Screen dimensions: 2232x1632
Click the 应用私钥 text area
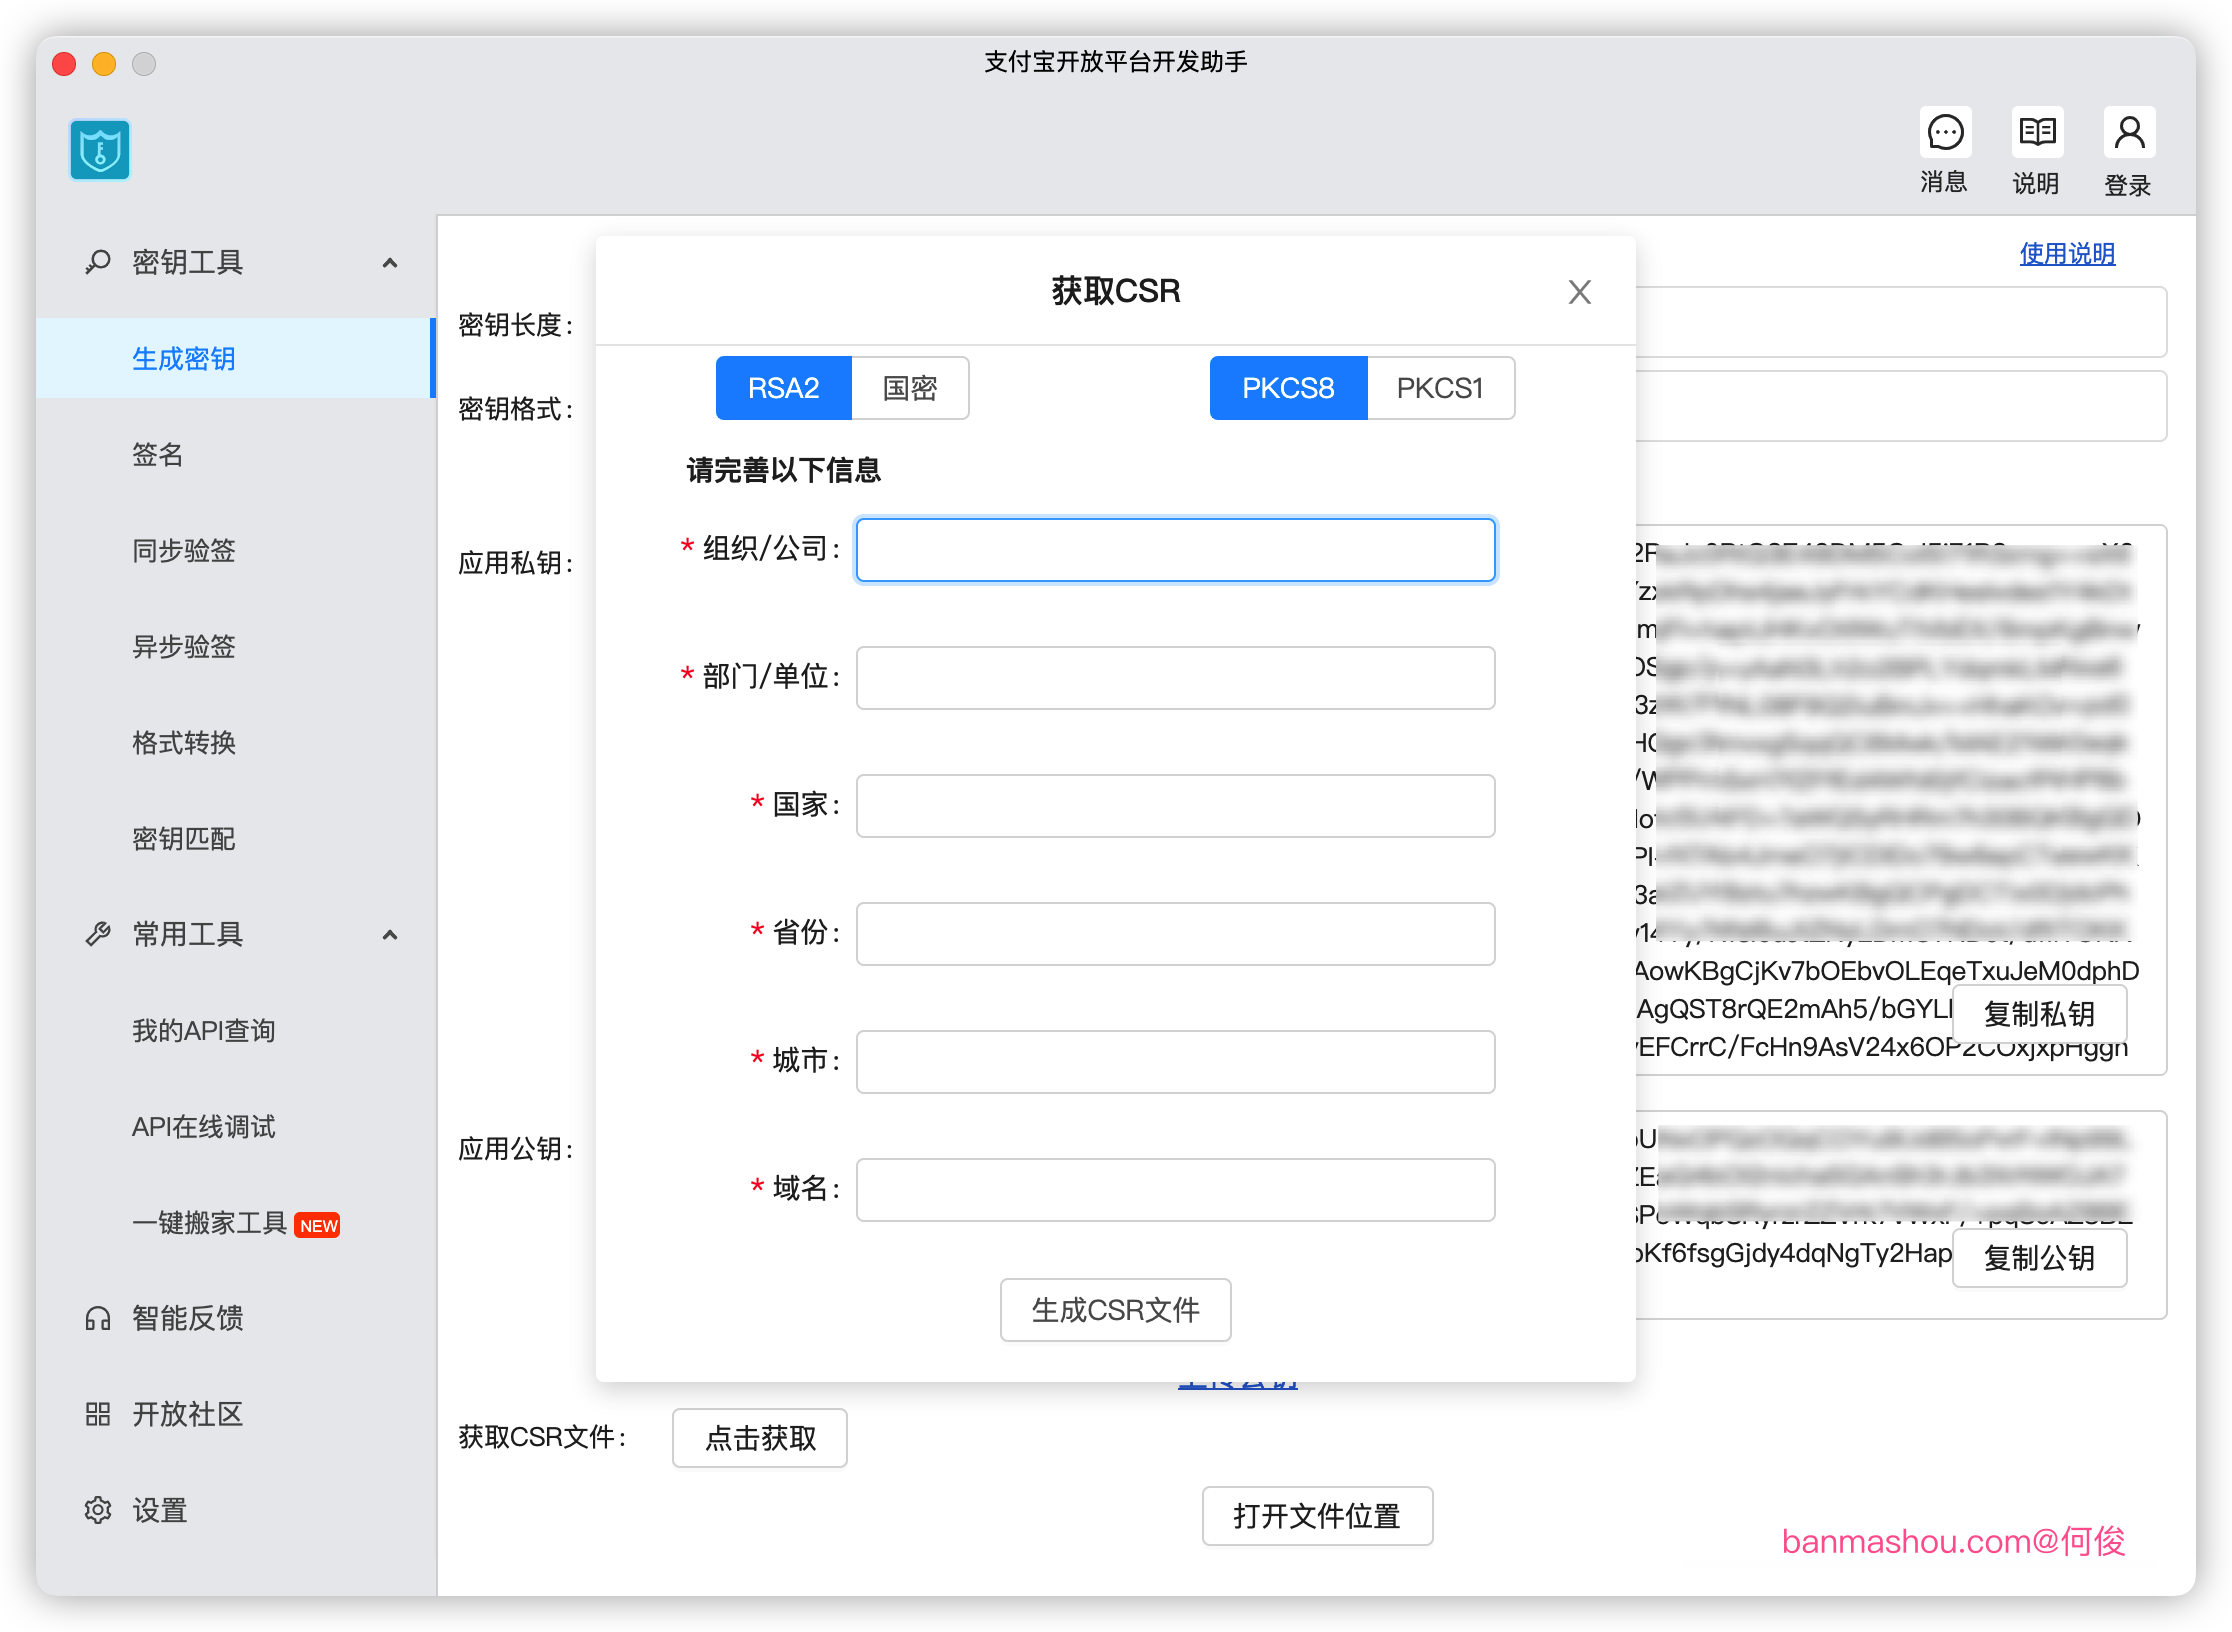coord(1900,800)
